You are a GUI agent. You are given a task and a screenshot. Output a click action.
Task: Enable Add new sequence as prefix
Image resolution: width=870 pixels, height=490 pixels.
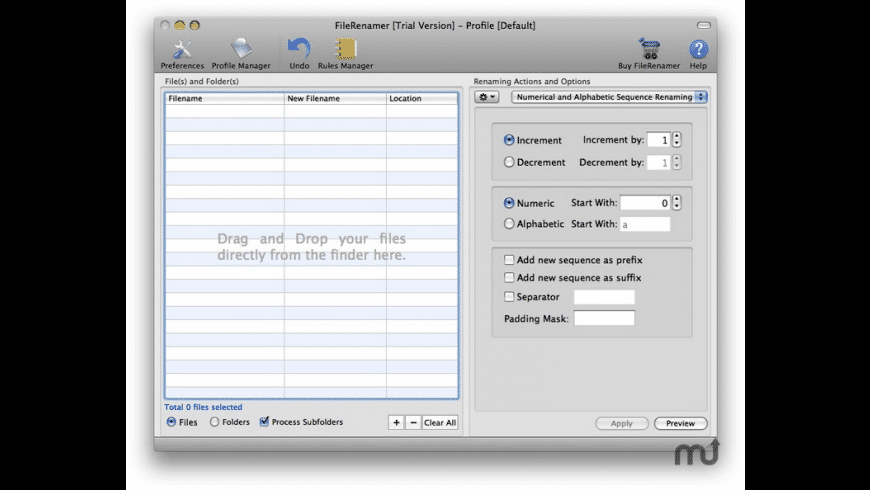click(x=509, y=260)
